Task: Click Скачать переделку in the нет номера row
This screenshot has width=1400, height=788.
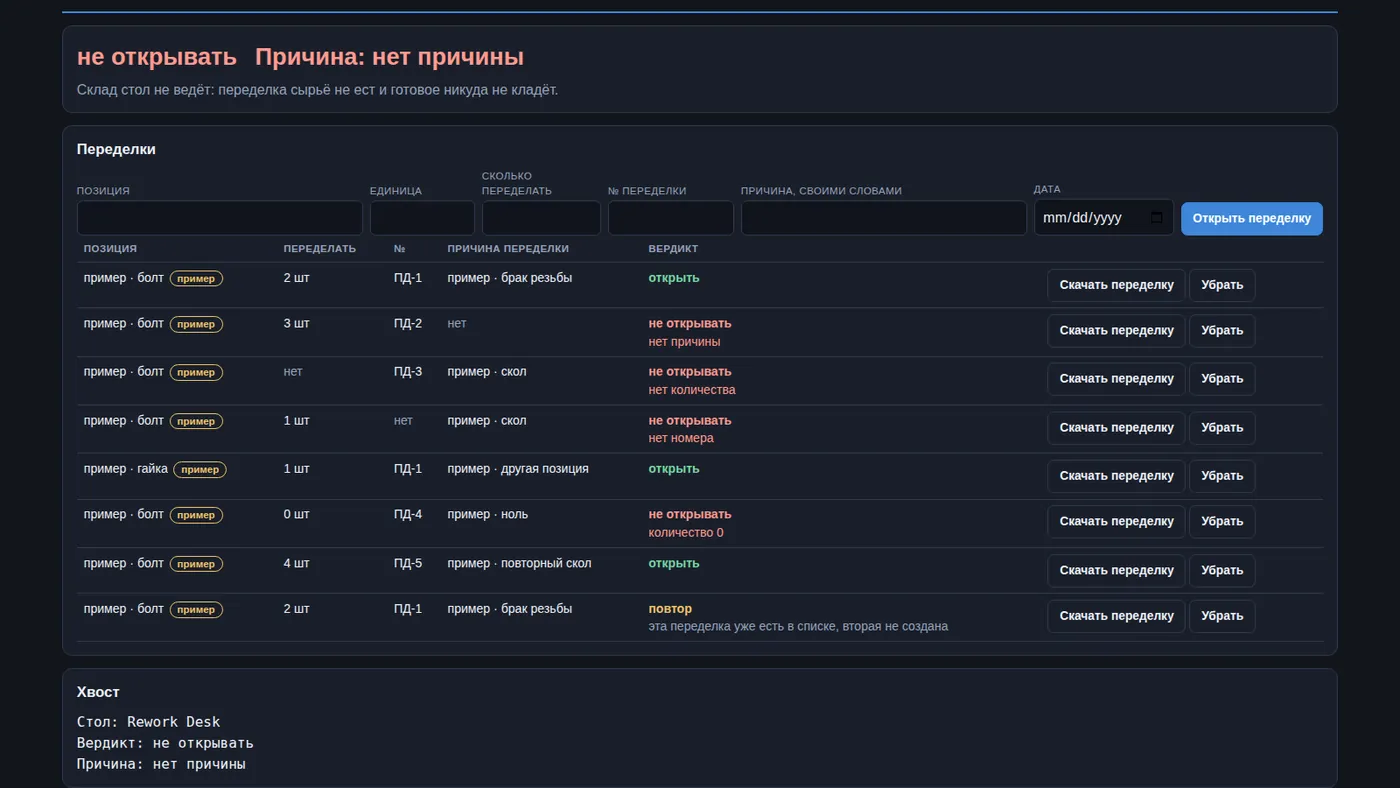Action: coord(1116,428)
